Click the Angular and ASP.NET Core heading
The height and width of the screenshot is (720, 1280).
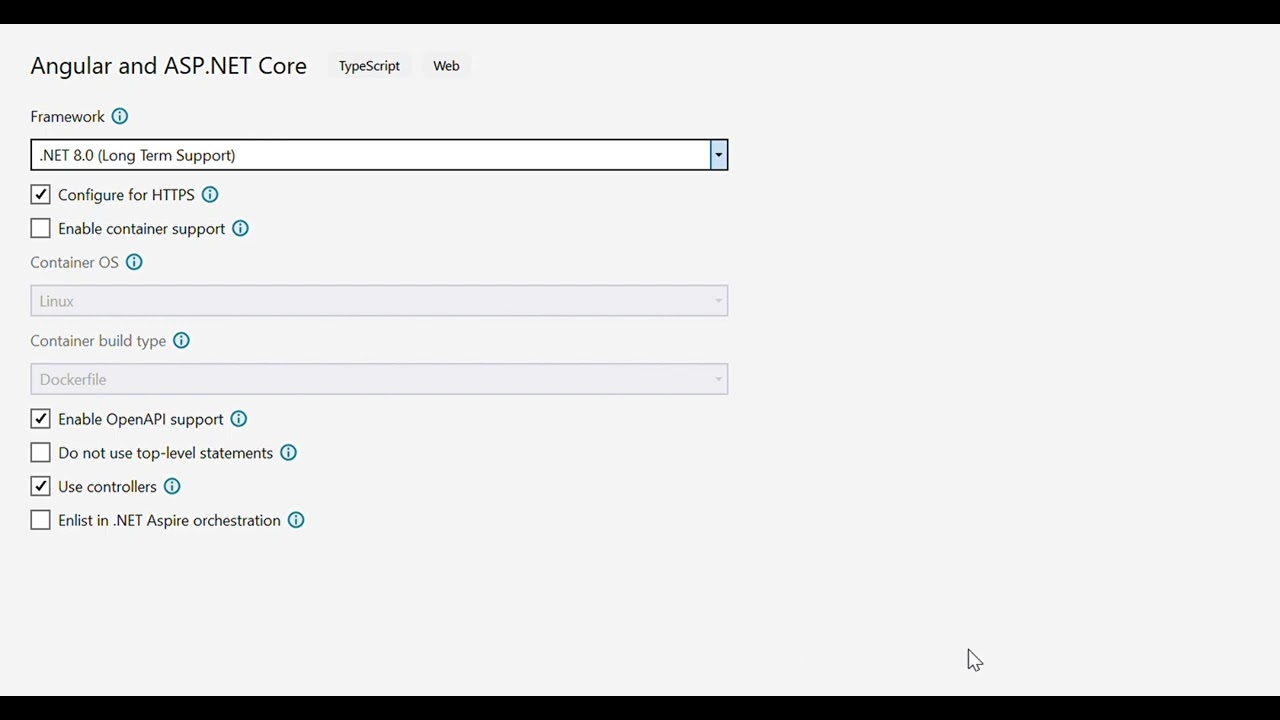(168, 66)
